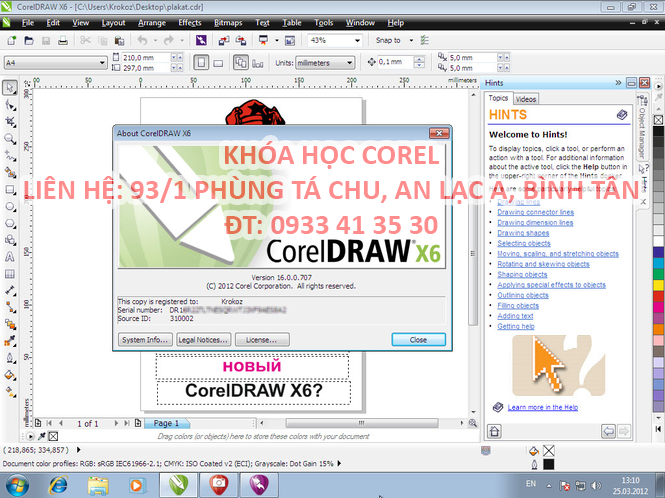The image size is (665, 498).
Task: Expand the Hints docker chevron
Action: [x=618, y=83]
